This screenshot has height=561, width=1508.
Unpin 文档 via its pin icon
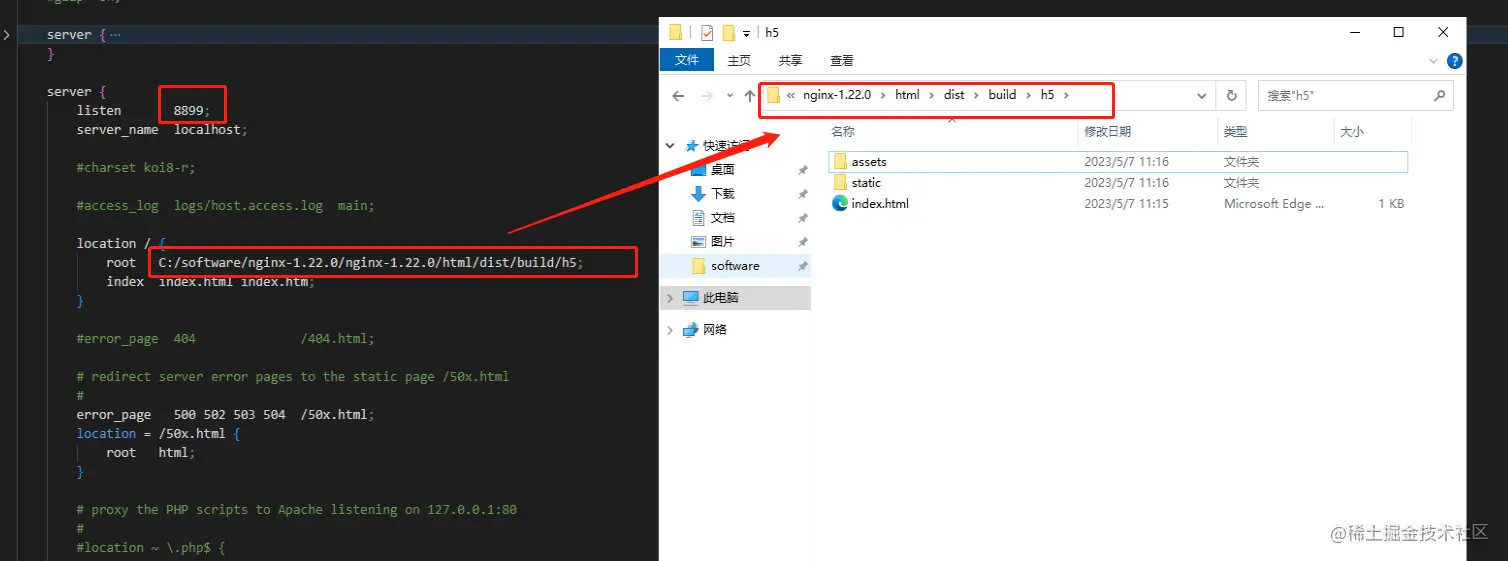(802, 218)
